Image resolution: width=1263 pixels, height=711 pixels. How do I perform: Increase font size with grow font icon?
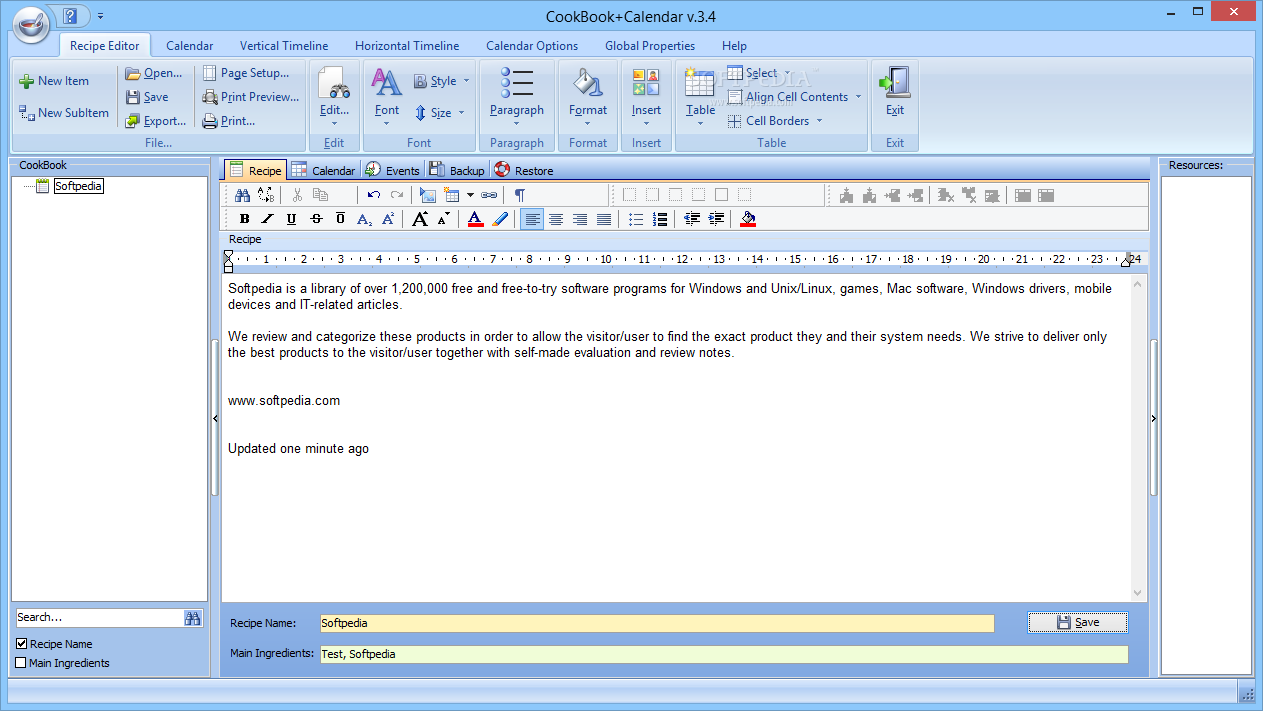point(420,219)
